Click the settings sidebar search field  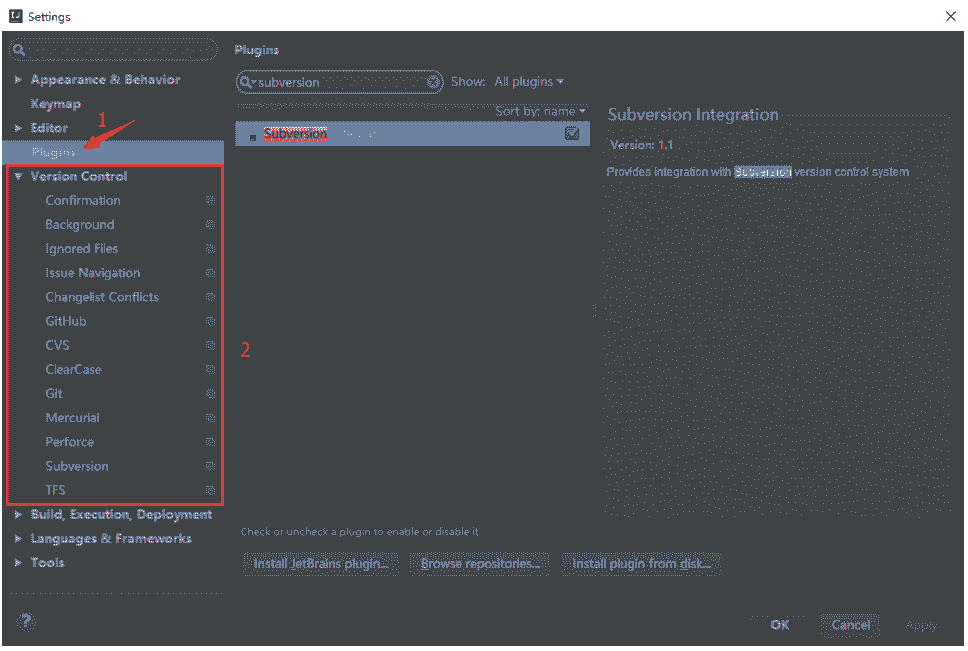click(115, 50)
